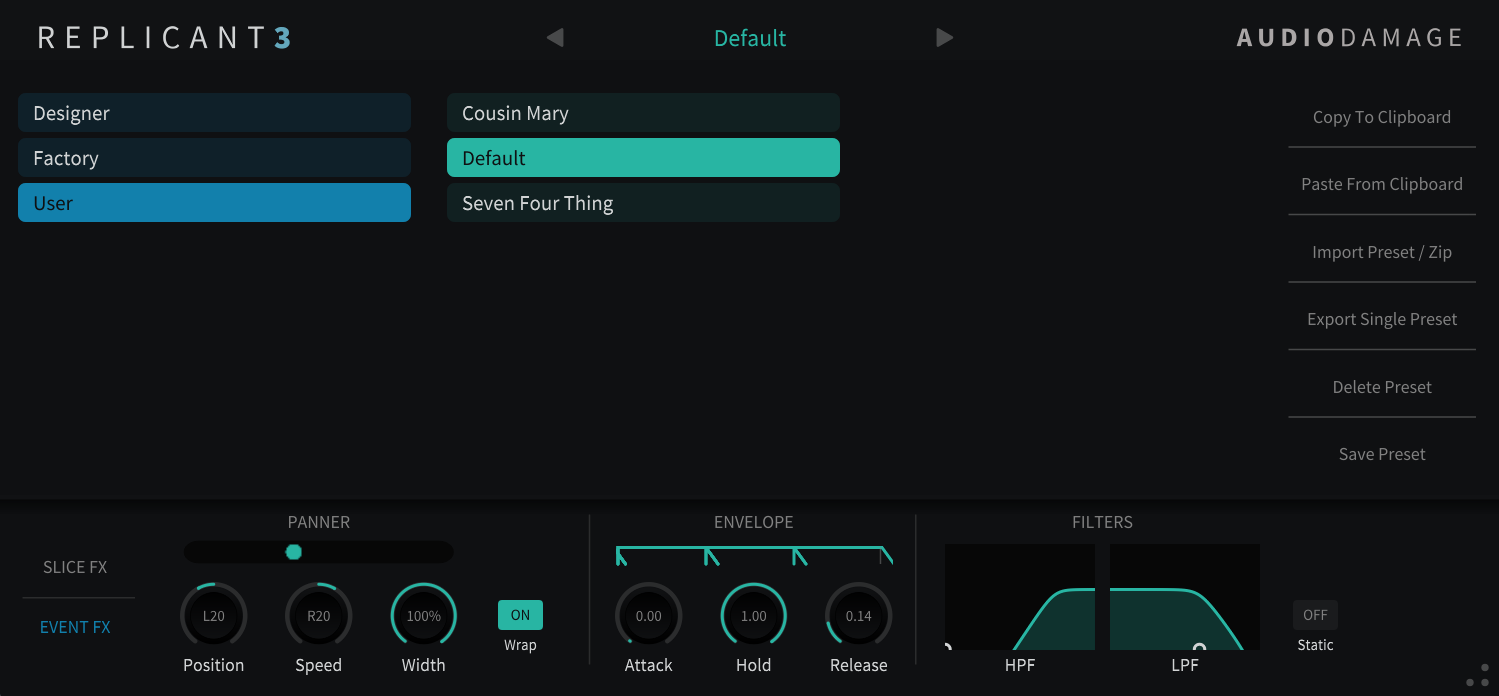
Task: Click the LPF filter graph handle
Action: 1199,648
